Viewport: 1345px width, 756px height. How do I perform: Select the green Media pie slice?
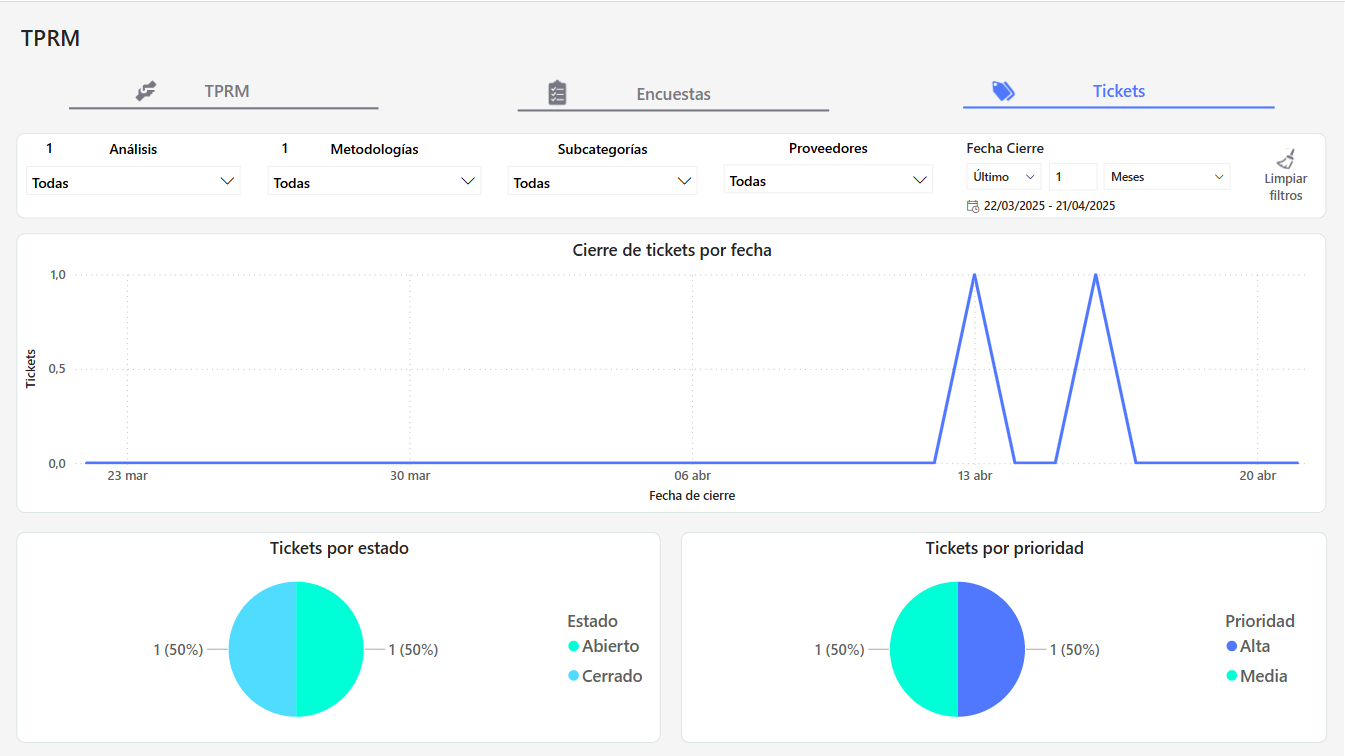click(924, 650)
